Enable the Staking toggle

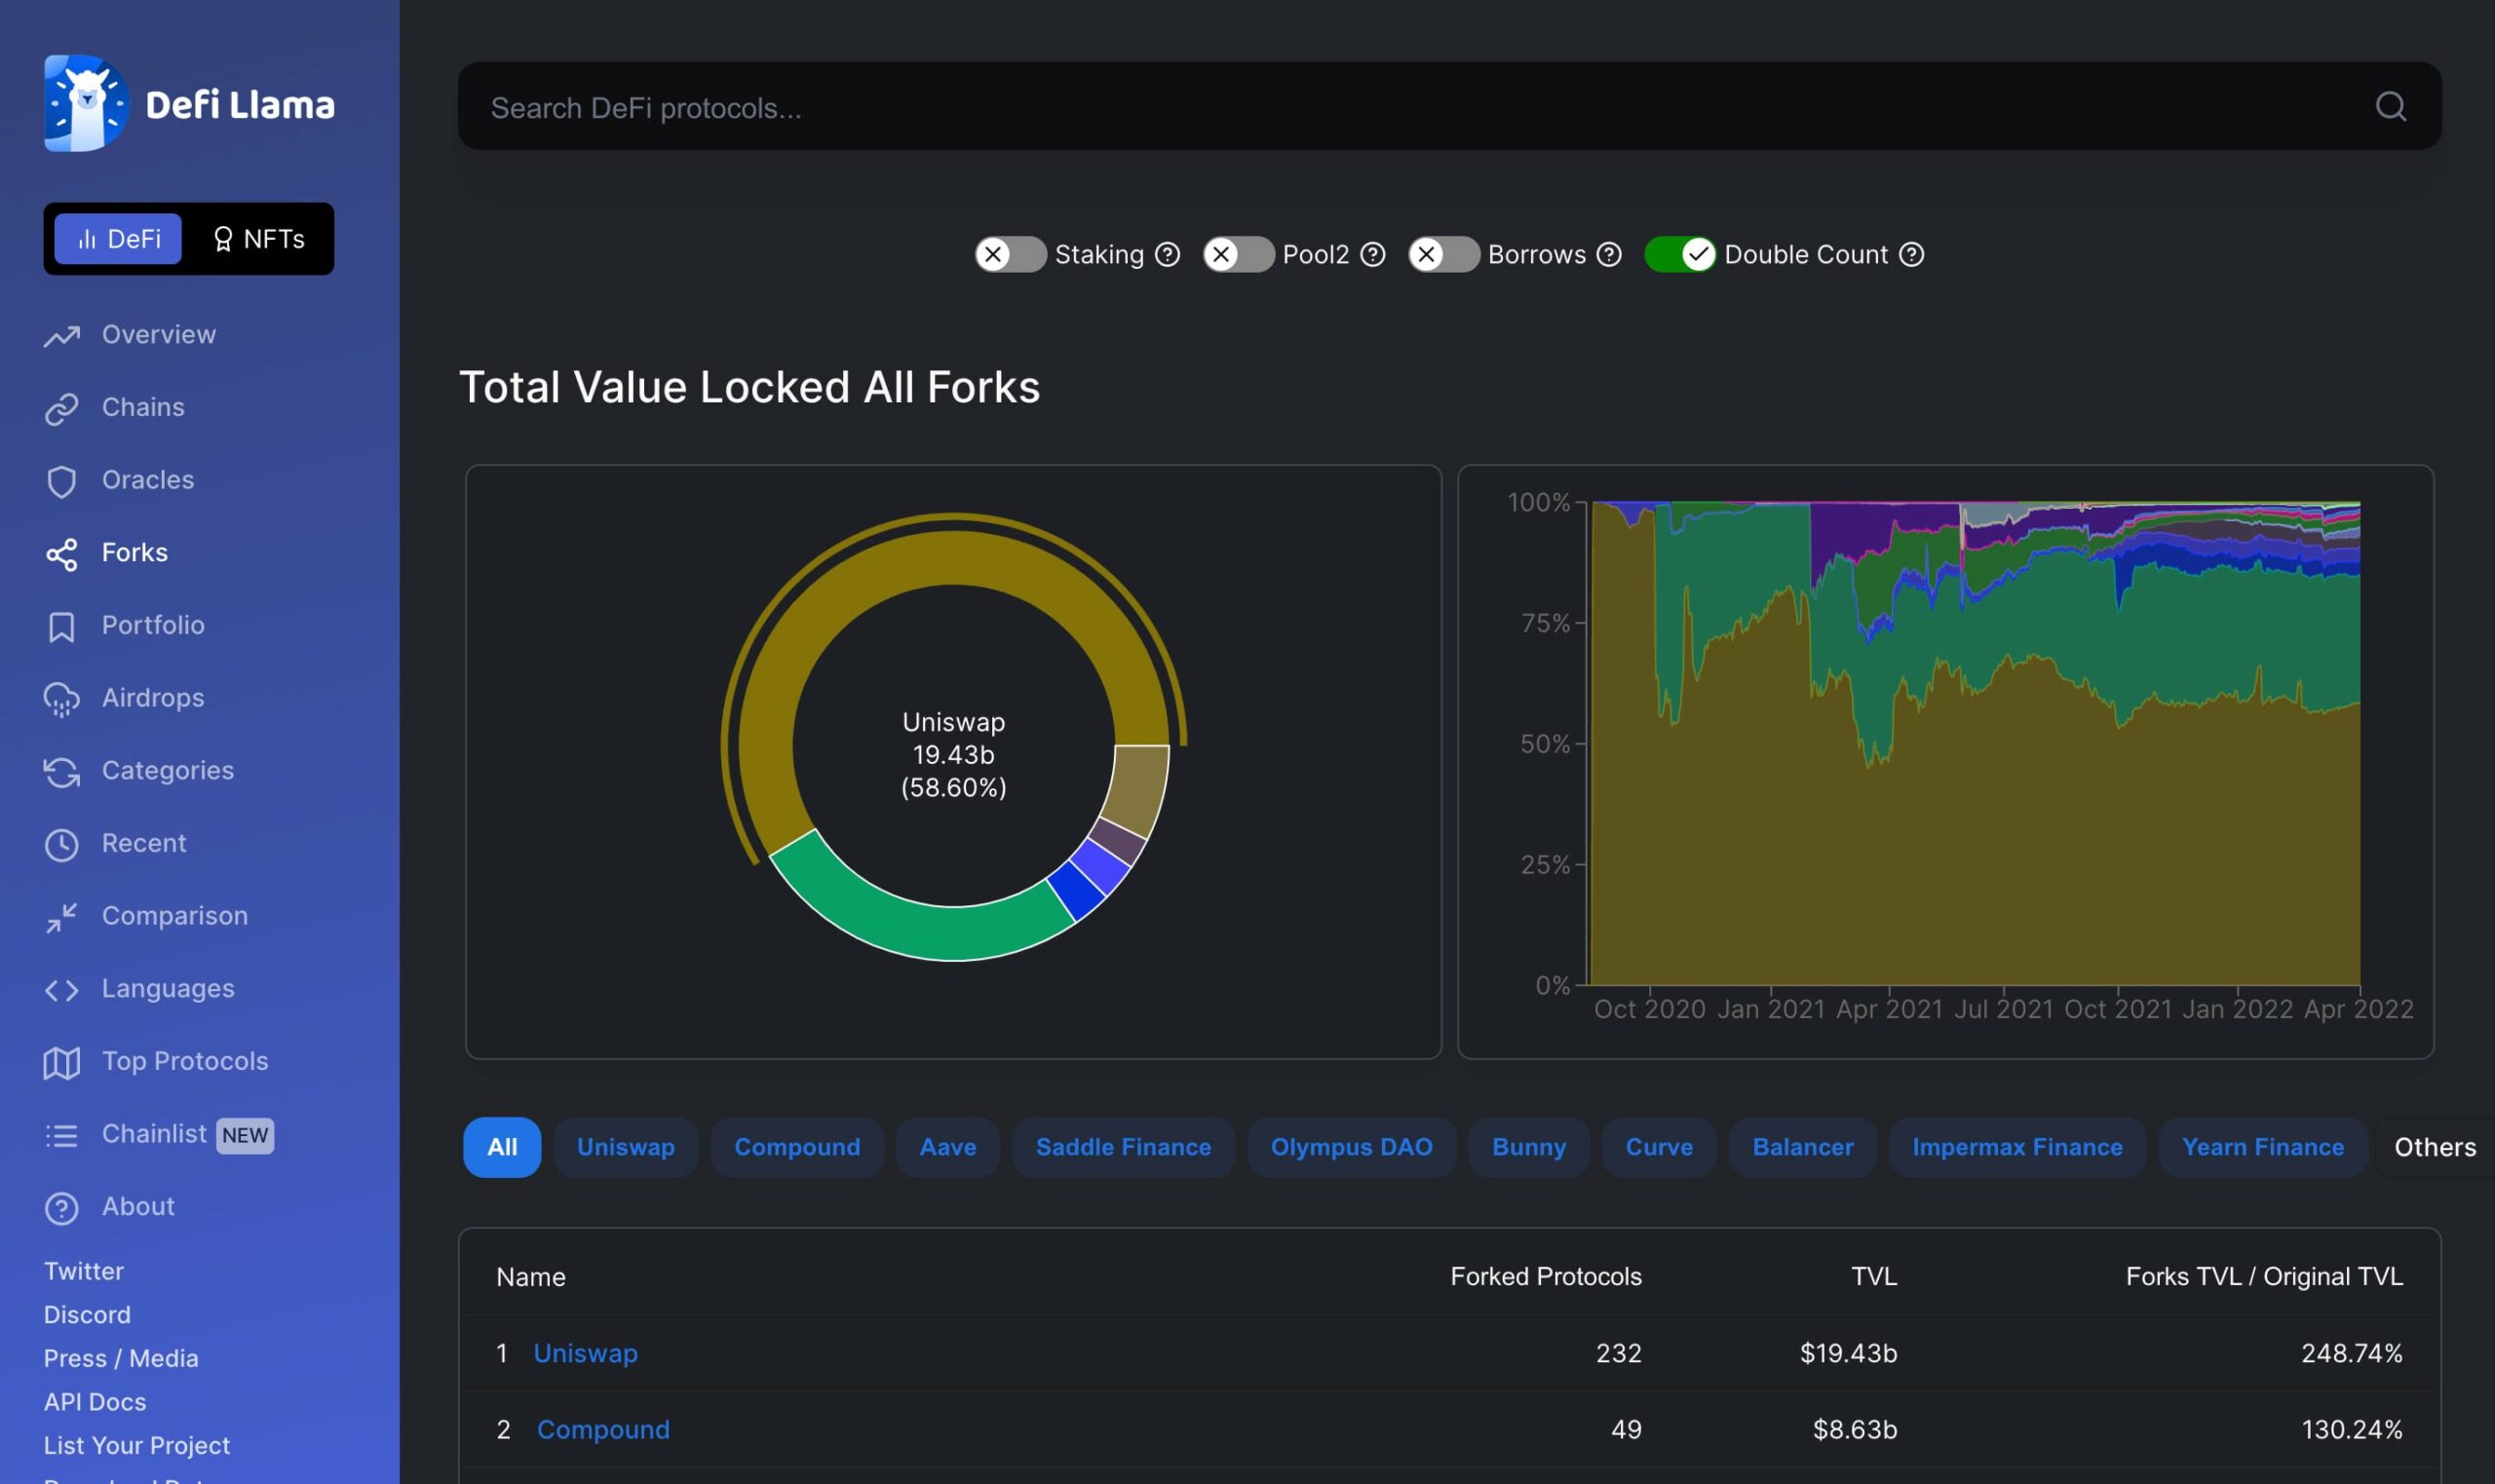point(1011,254)
